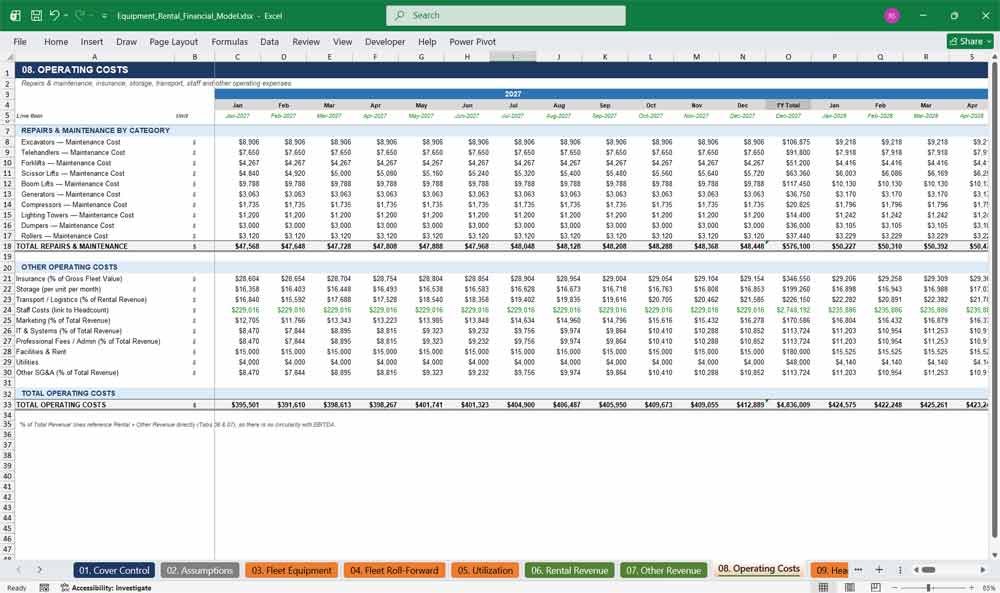Click the zoom in plus button

click(971, 587)
